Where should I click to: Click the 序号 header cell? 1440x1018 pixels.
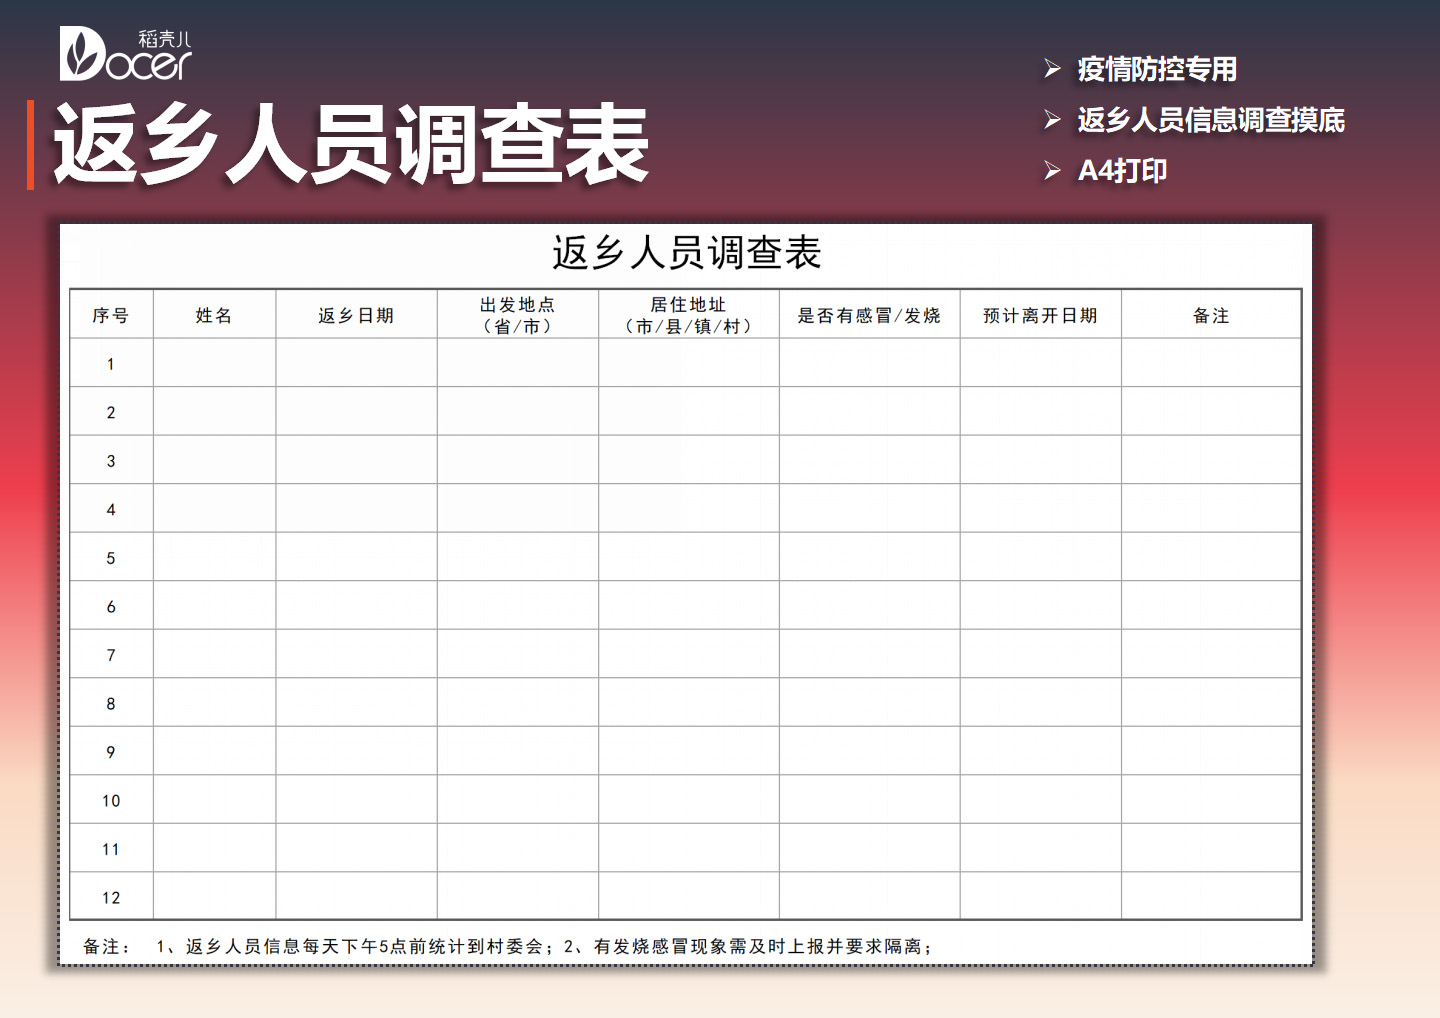coord(110,314)
